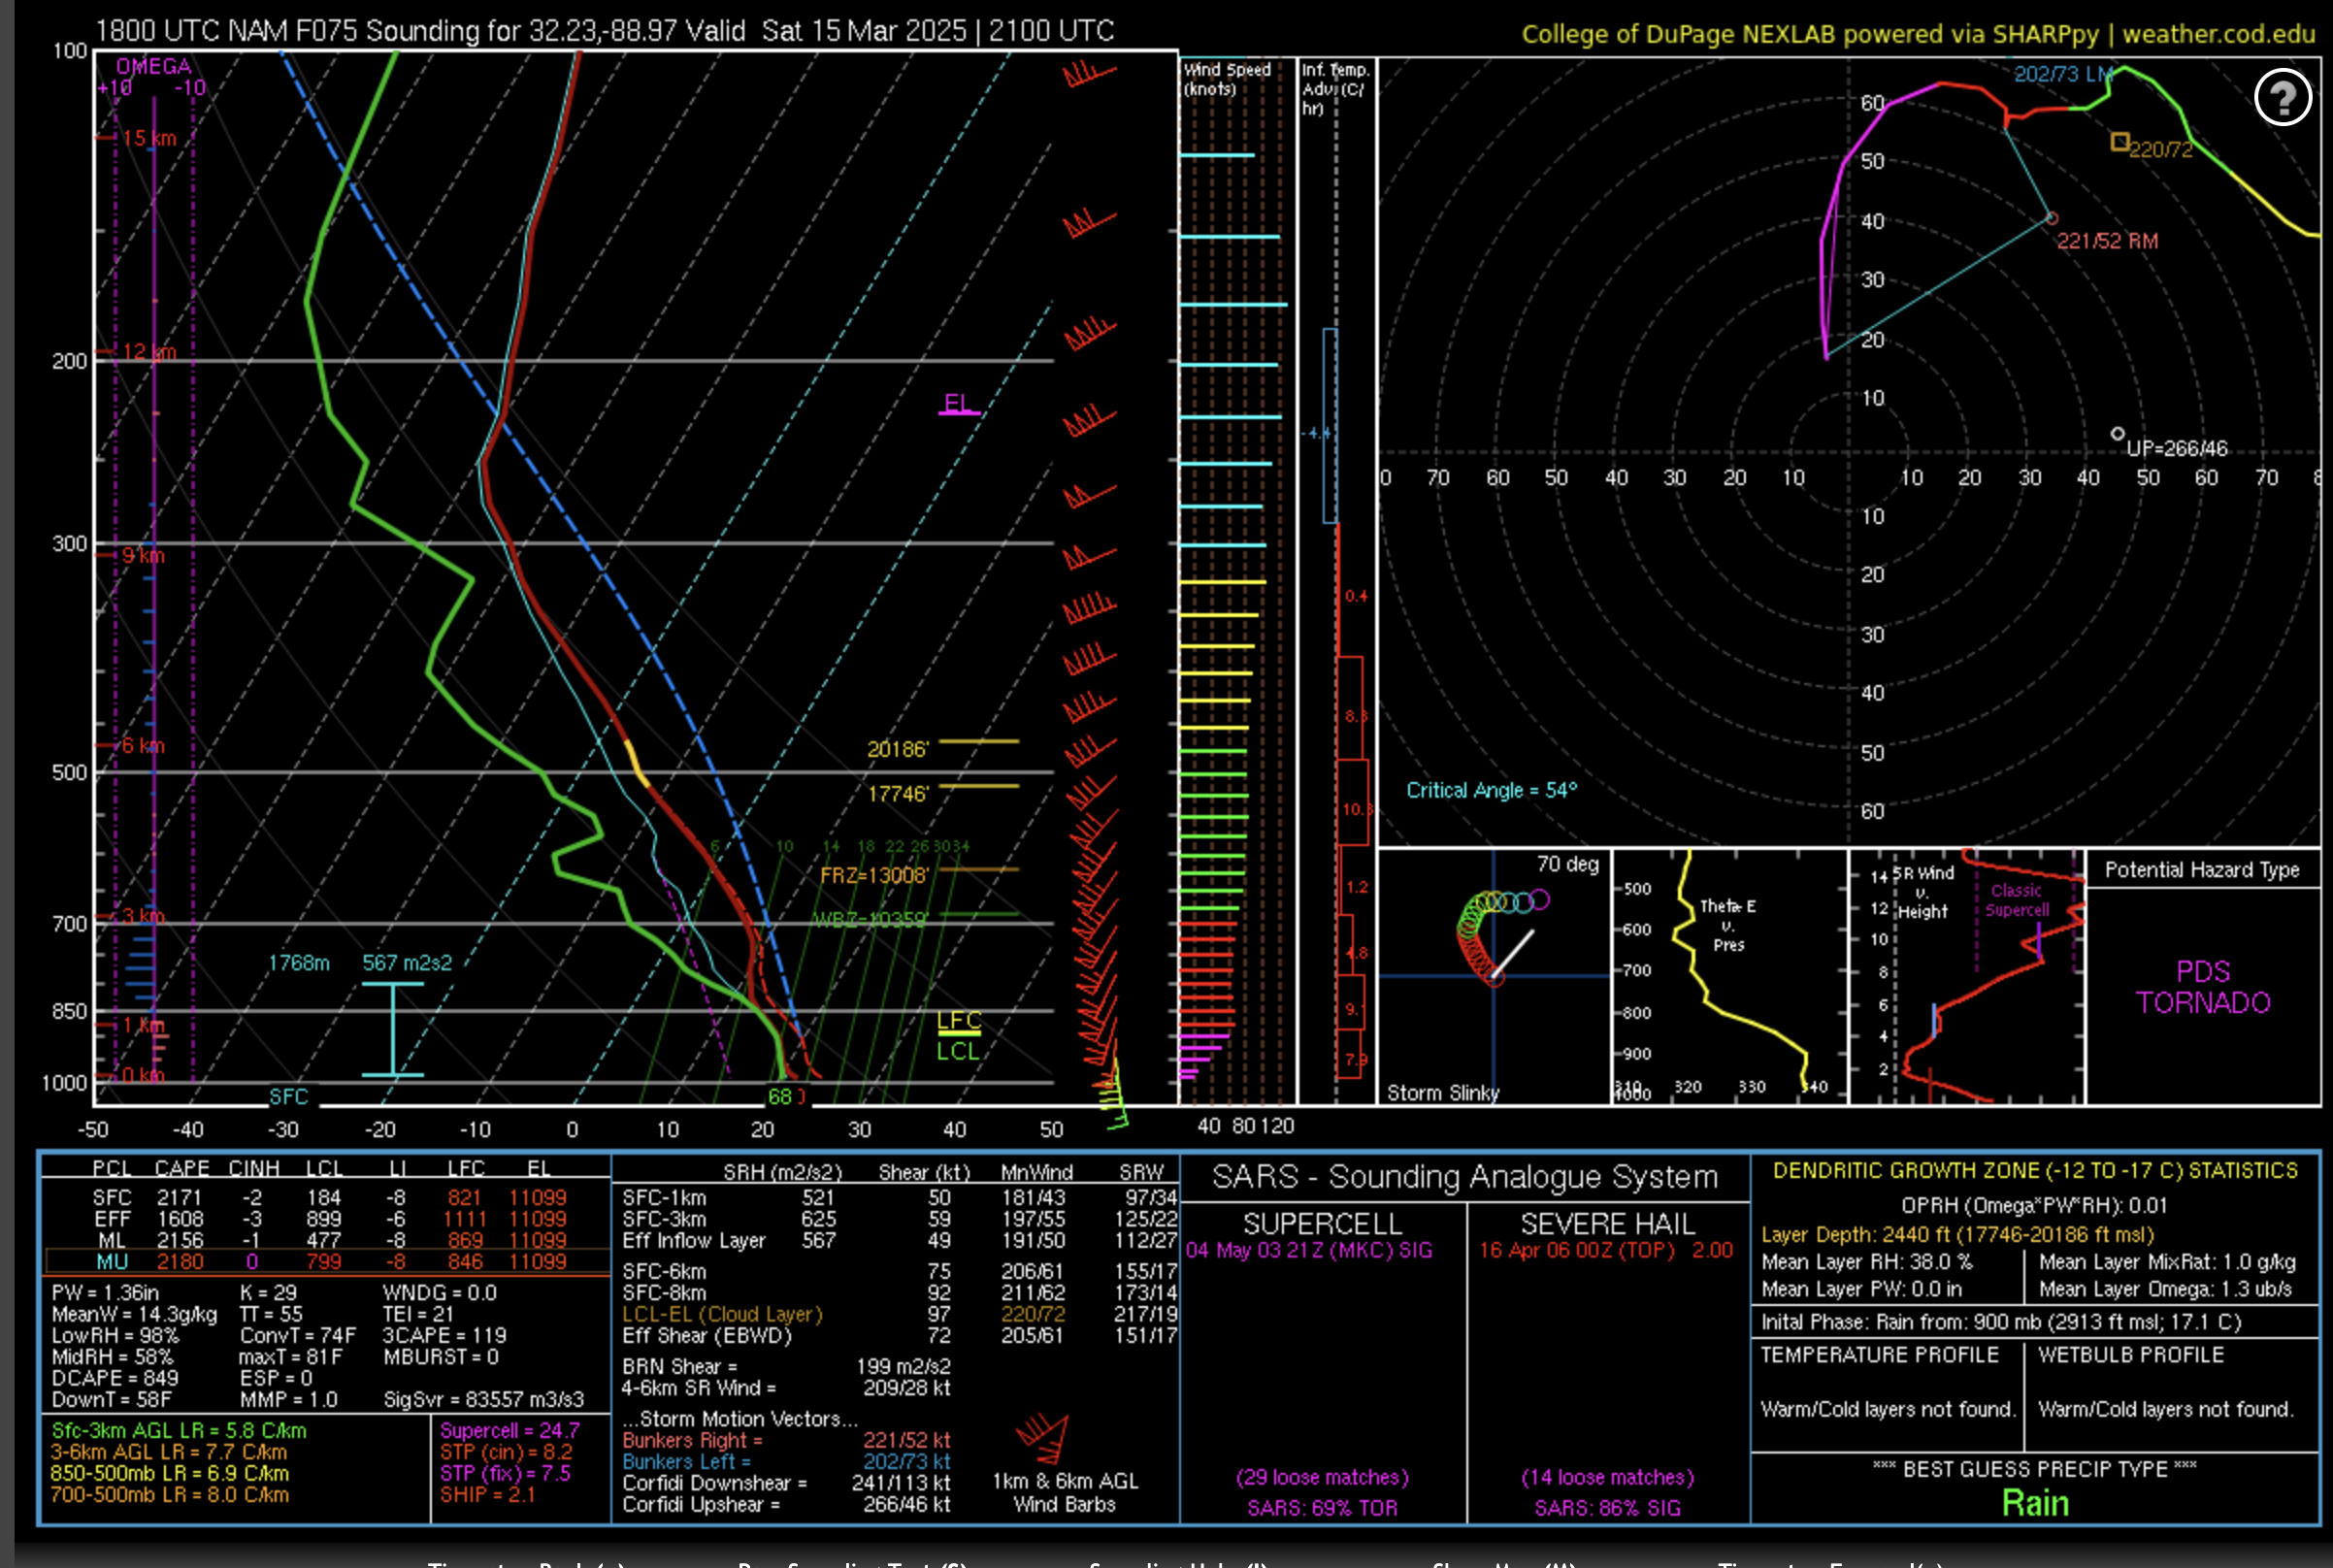This screenshot has width=2333, height=1568.
Task: Click '(29 loose matches)' under Supercell
Action: 1322,1478
